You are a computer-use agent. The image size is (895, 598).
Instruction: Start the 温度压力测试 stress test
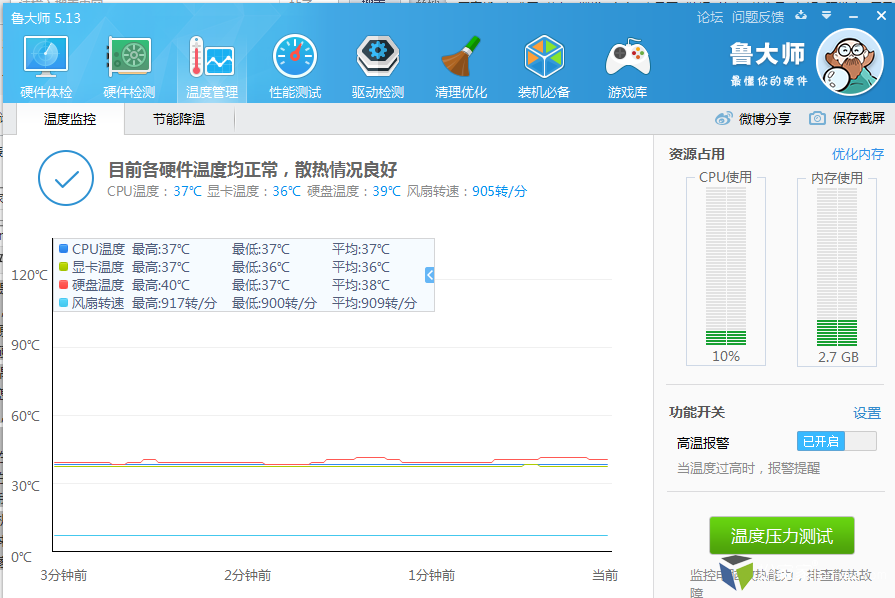point(781,536)
